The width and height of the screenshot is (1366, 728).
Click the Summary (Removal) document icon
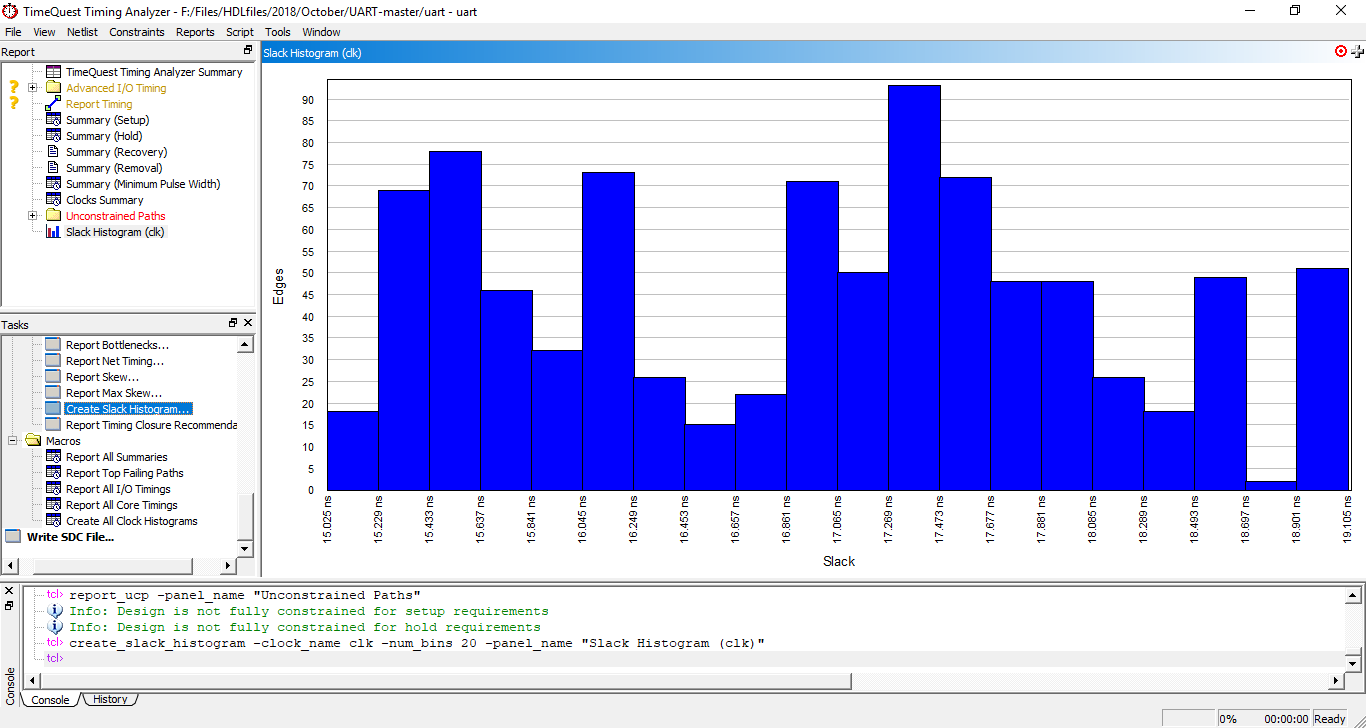point(54,168)
